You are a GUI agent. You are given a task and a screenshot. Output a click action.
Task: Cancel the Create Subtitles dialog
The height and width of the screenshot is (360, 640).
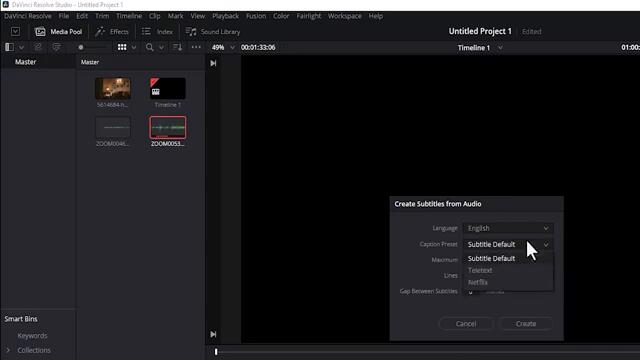pyautogui.click(x=466, y=324)
